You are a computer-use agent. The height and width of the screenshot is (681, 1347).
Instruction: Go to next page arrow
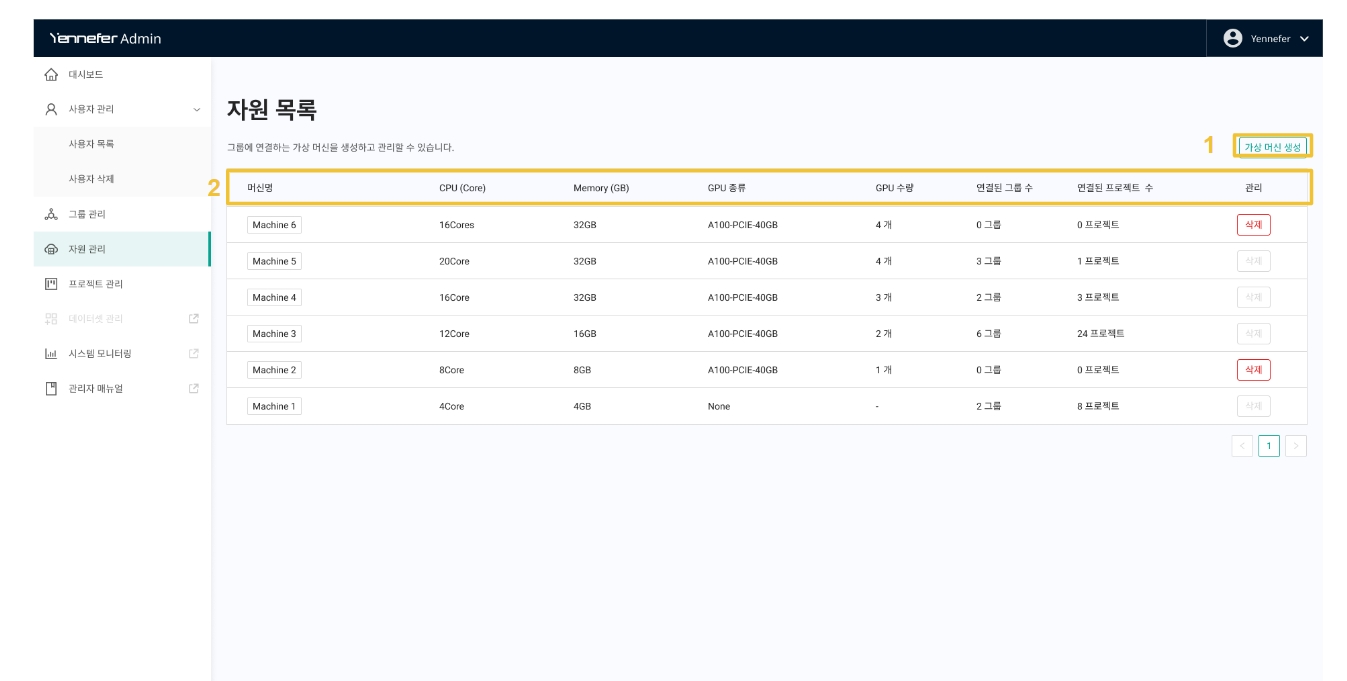1296,446
